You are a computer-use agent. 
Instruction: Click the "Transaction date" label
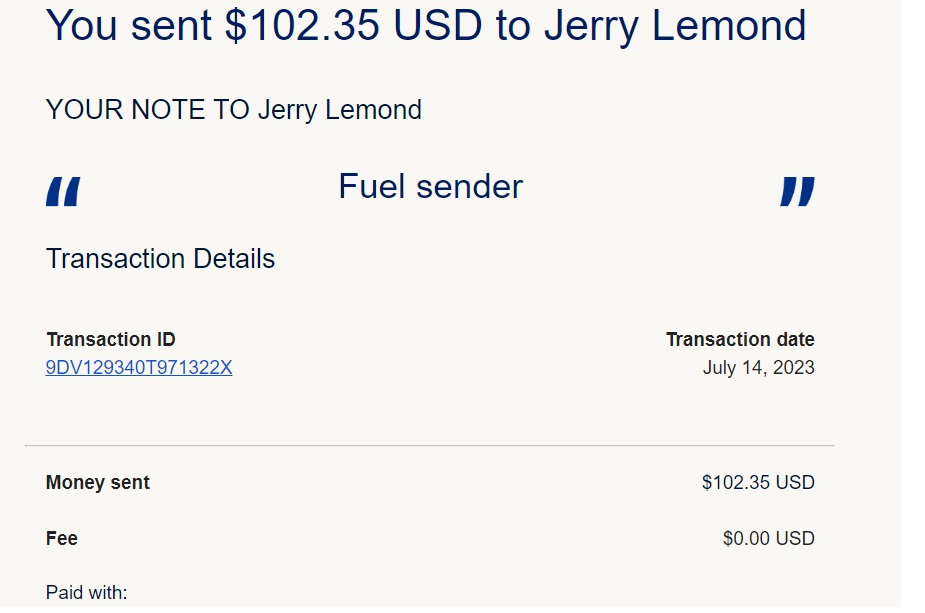point(740,339)
